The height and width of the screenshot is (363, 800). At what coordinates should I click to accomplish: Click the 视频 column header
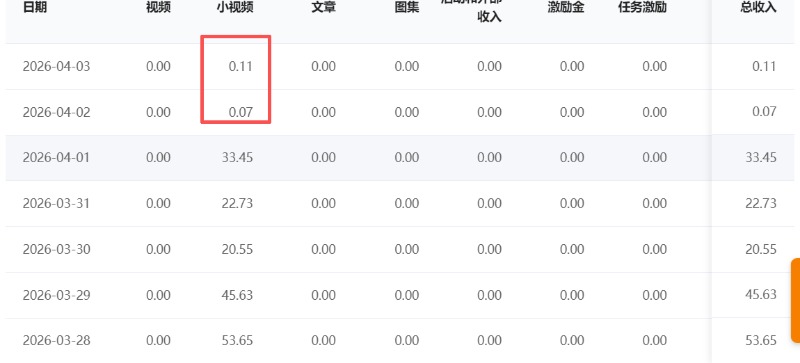click(158, 8)
